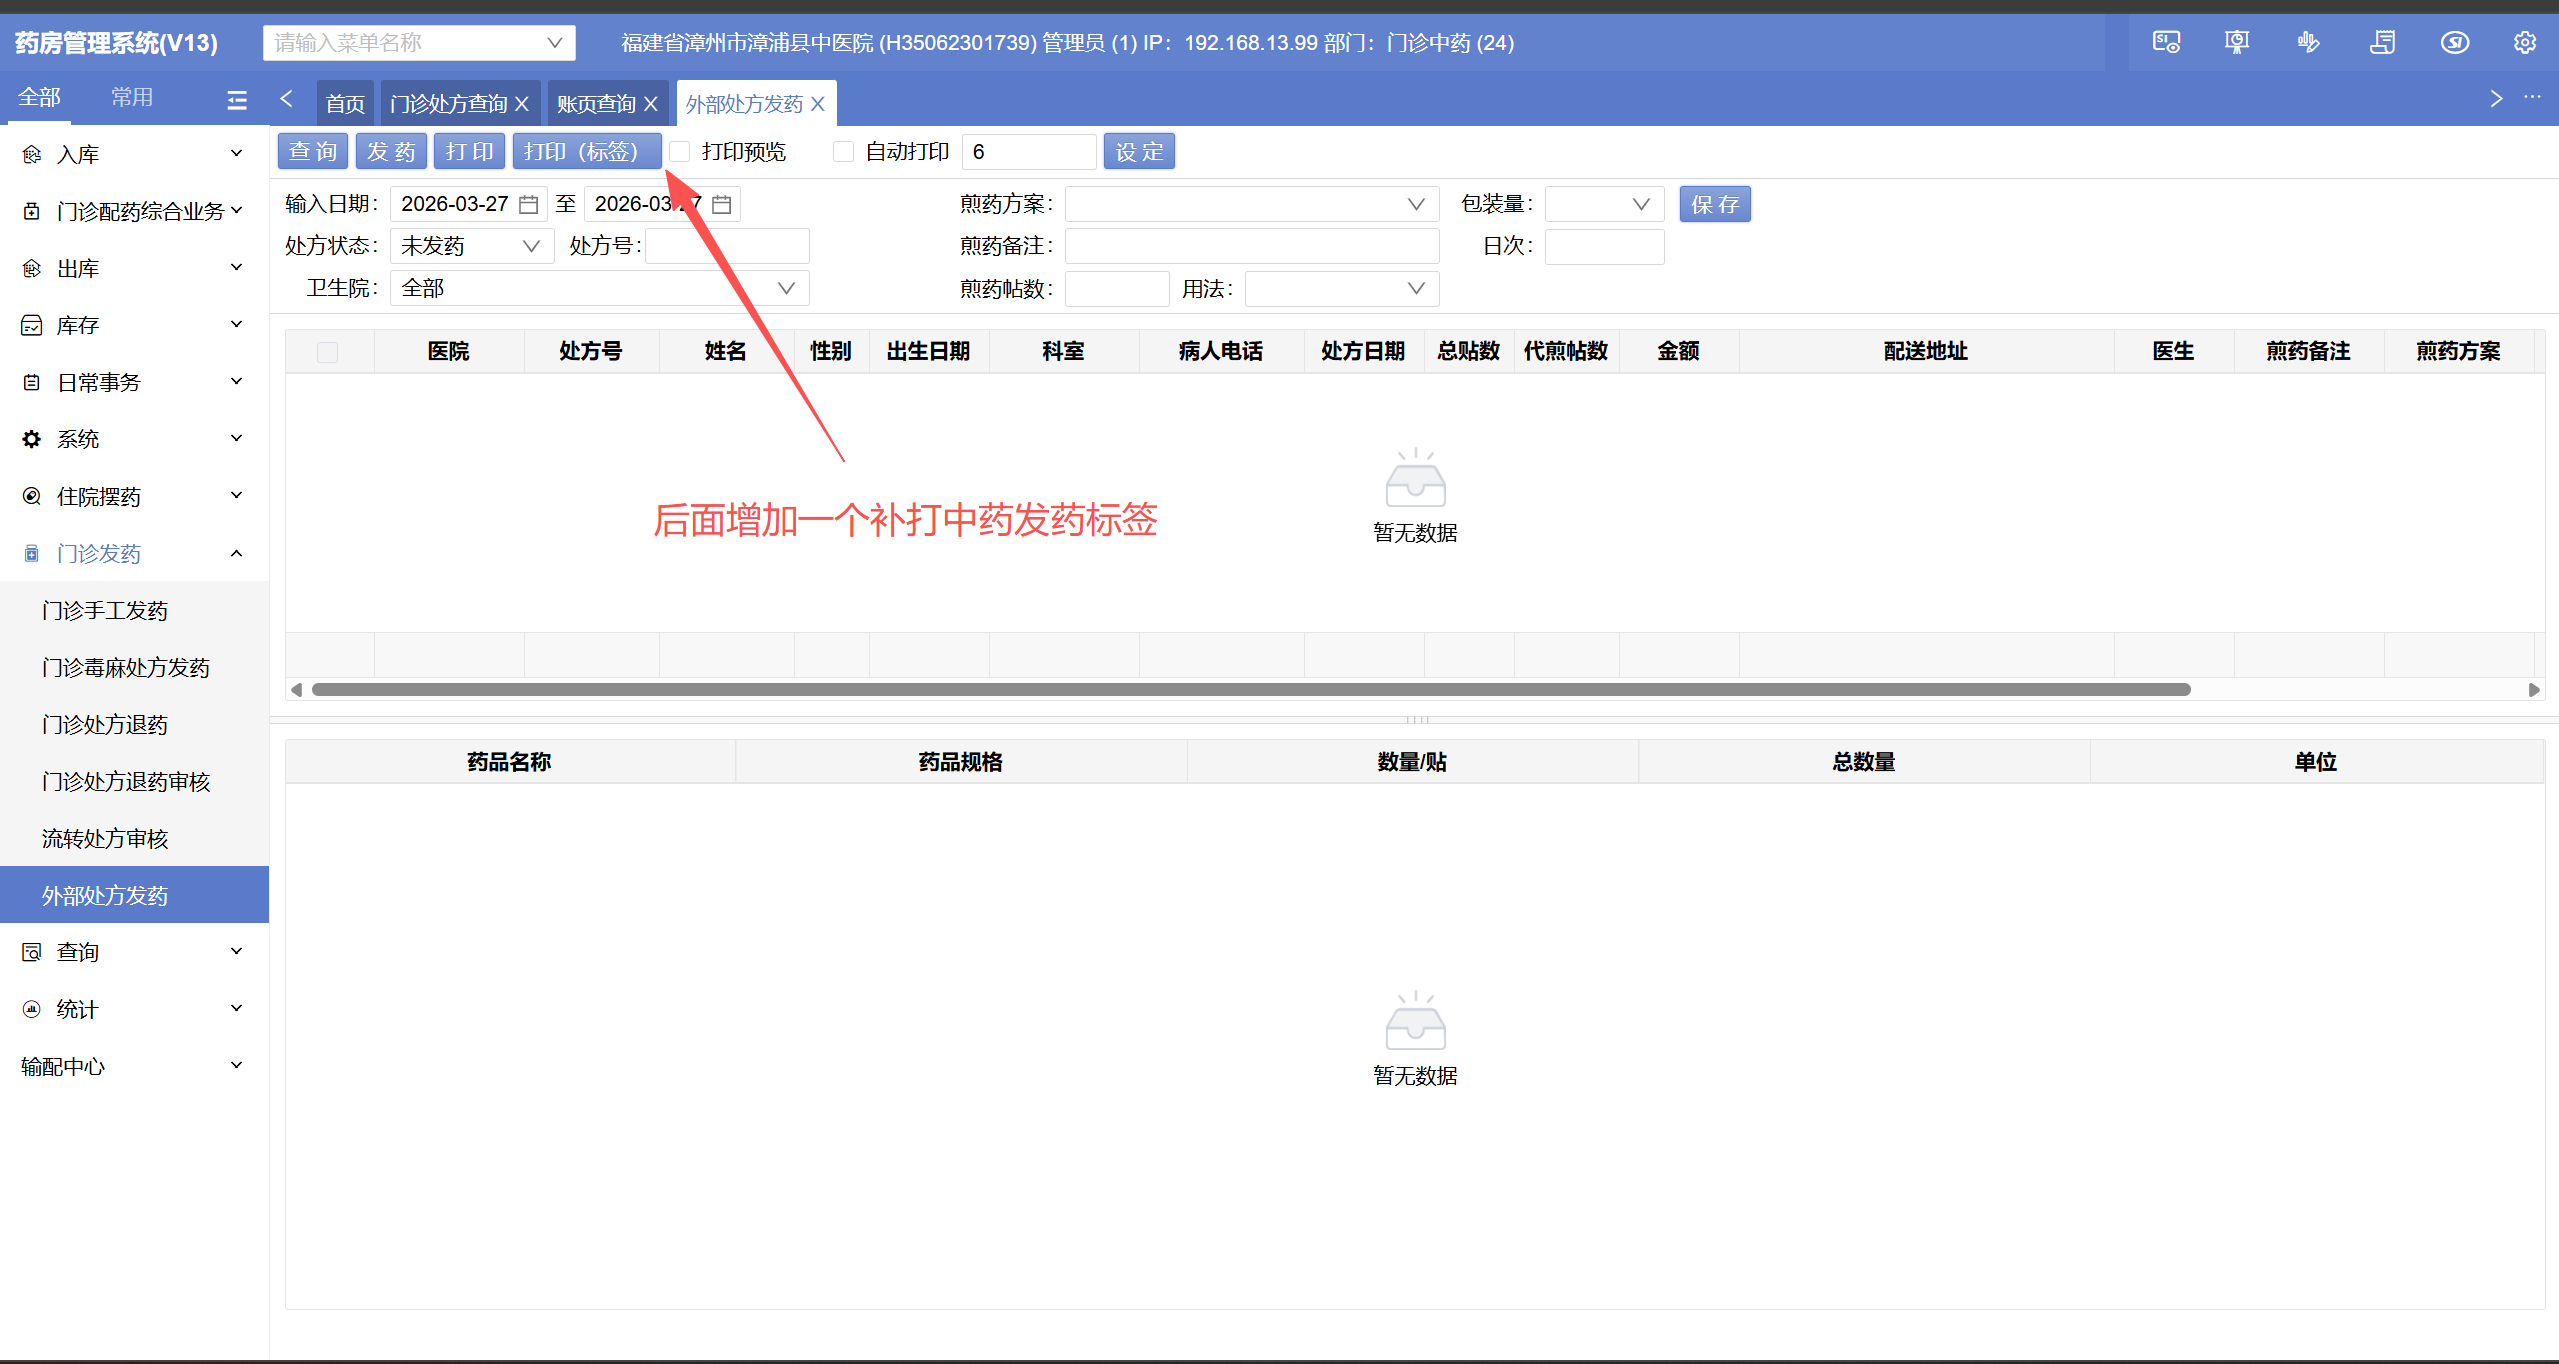The width and height of the screenshot is (2559, 1364).
Task: Open calendar picker for end date
Action: pos(722,205)
